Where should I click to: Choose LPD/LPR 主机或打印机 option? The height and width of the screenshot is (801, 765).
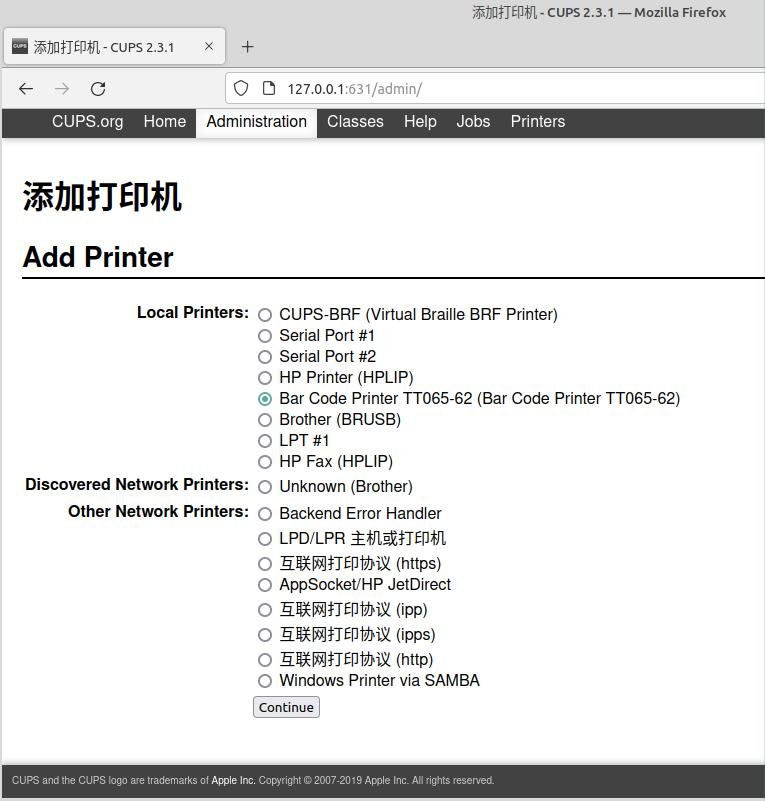coord(265,539)
